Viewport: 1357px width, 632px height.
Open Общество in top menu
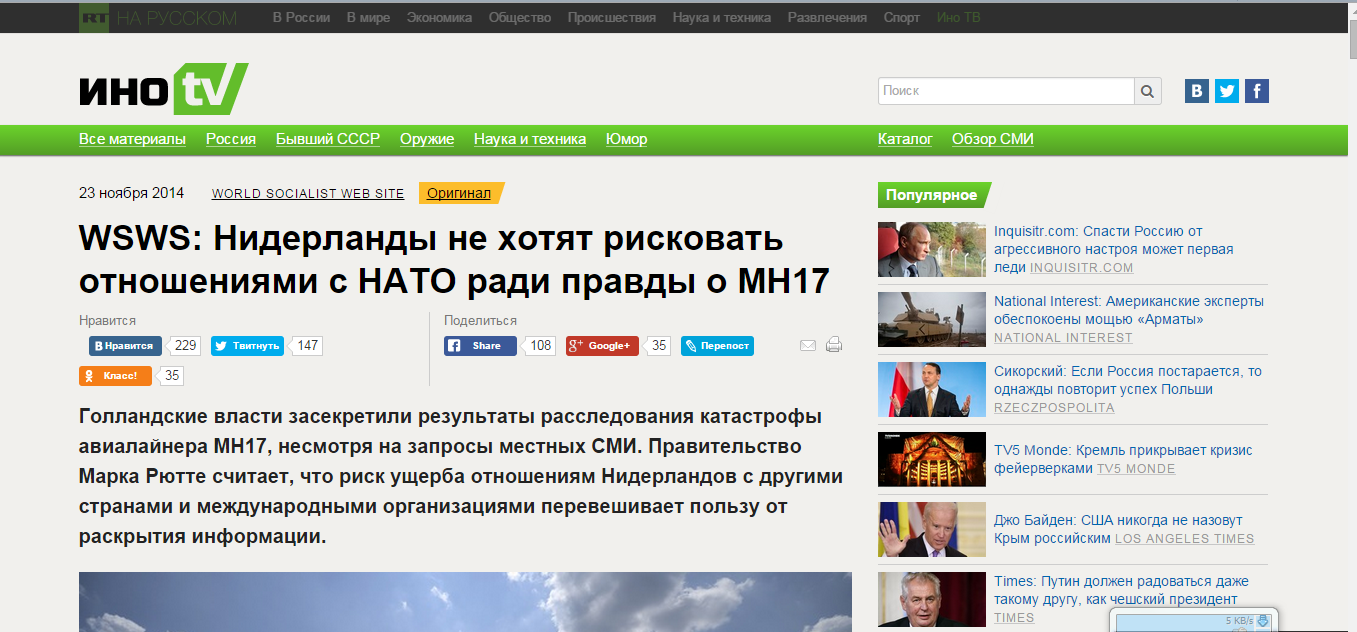520,18
